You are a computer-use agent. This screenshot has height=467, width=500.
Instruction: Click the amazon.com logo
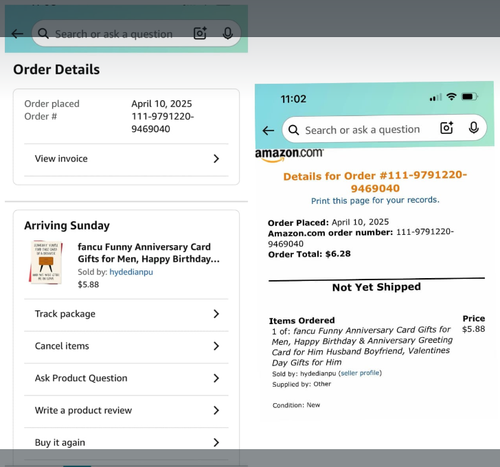pos(289,155)
